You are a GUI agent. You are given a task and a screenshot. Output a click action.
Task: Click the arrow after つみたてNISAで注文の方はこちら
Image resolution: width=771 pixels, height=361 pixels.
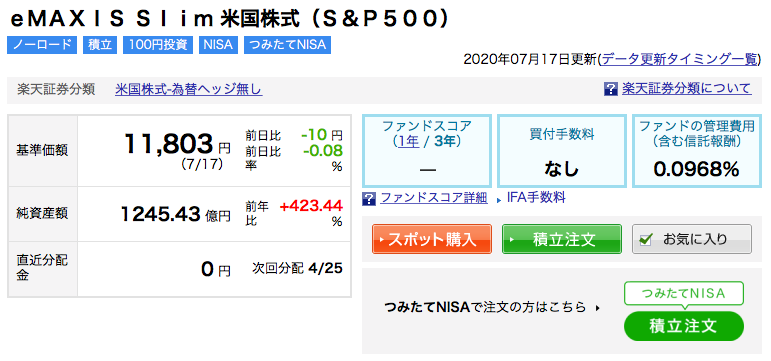tap(597, 308)
